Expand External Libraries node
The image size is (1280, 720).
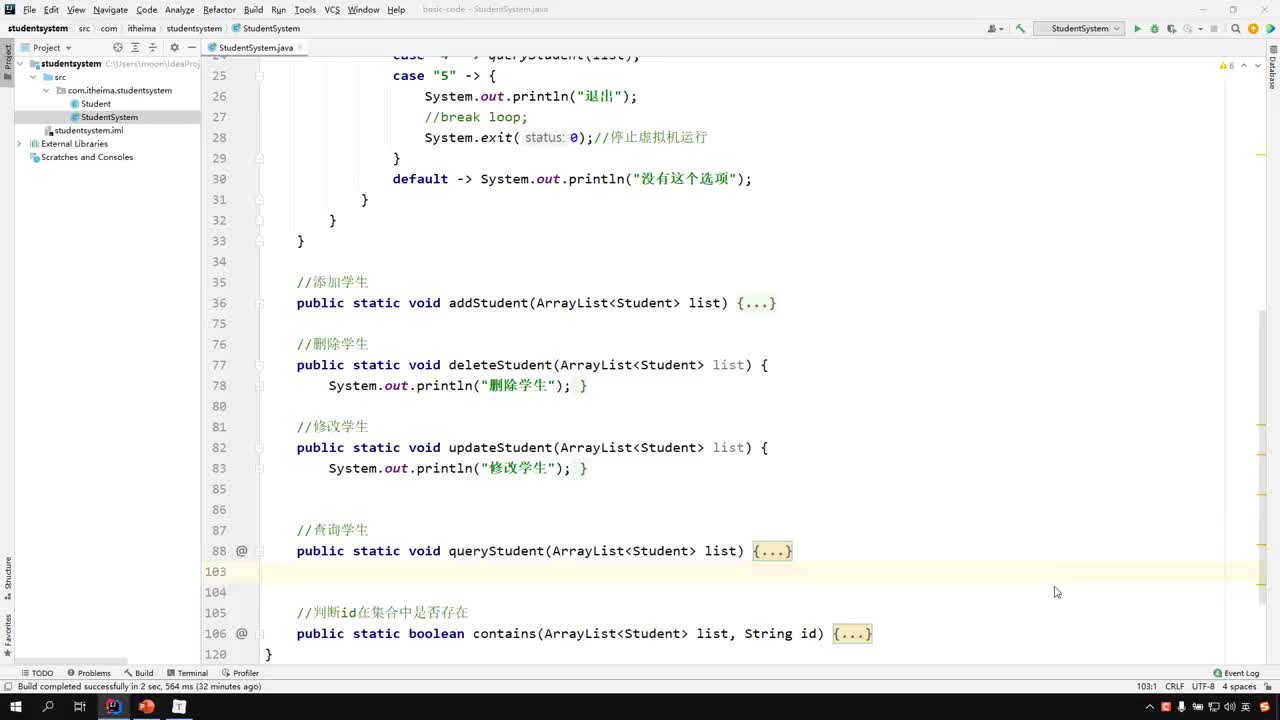coord(20,144)
